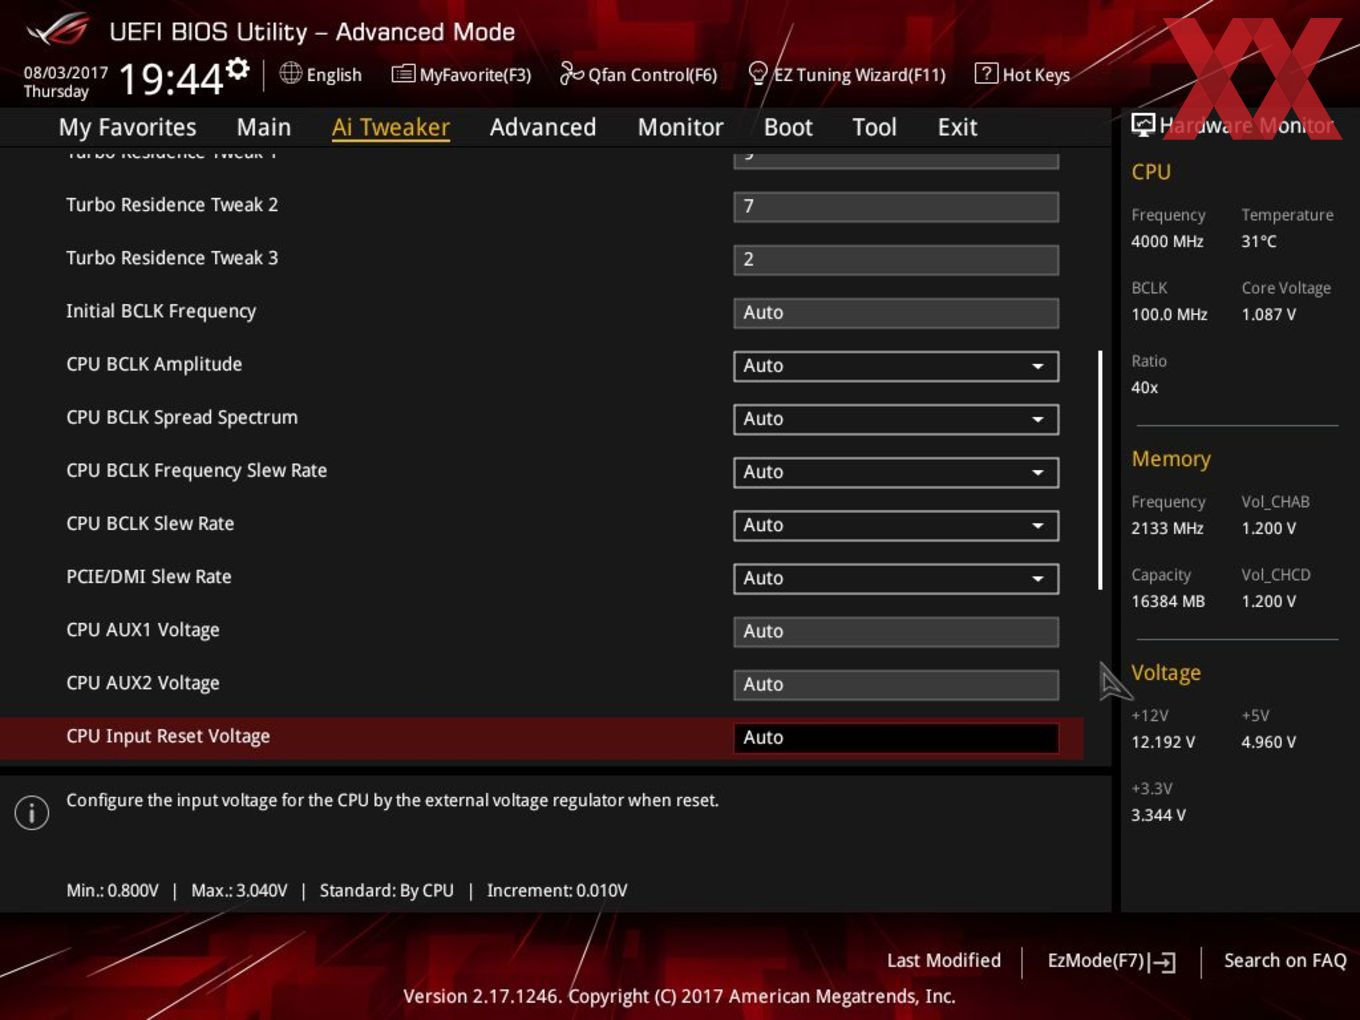Click the Turbo Residence Tweak 3 field
Screen dimensions: 1360x1020
pyautogui.click(x=896, y=259)
